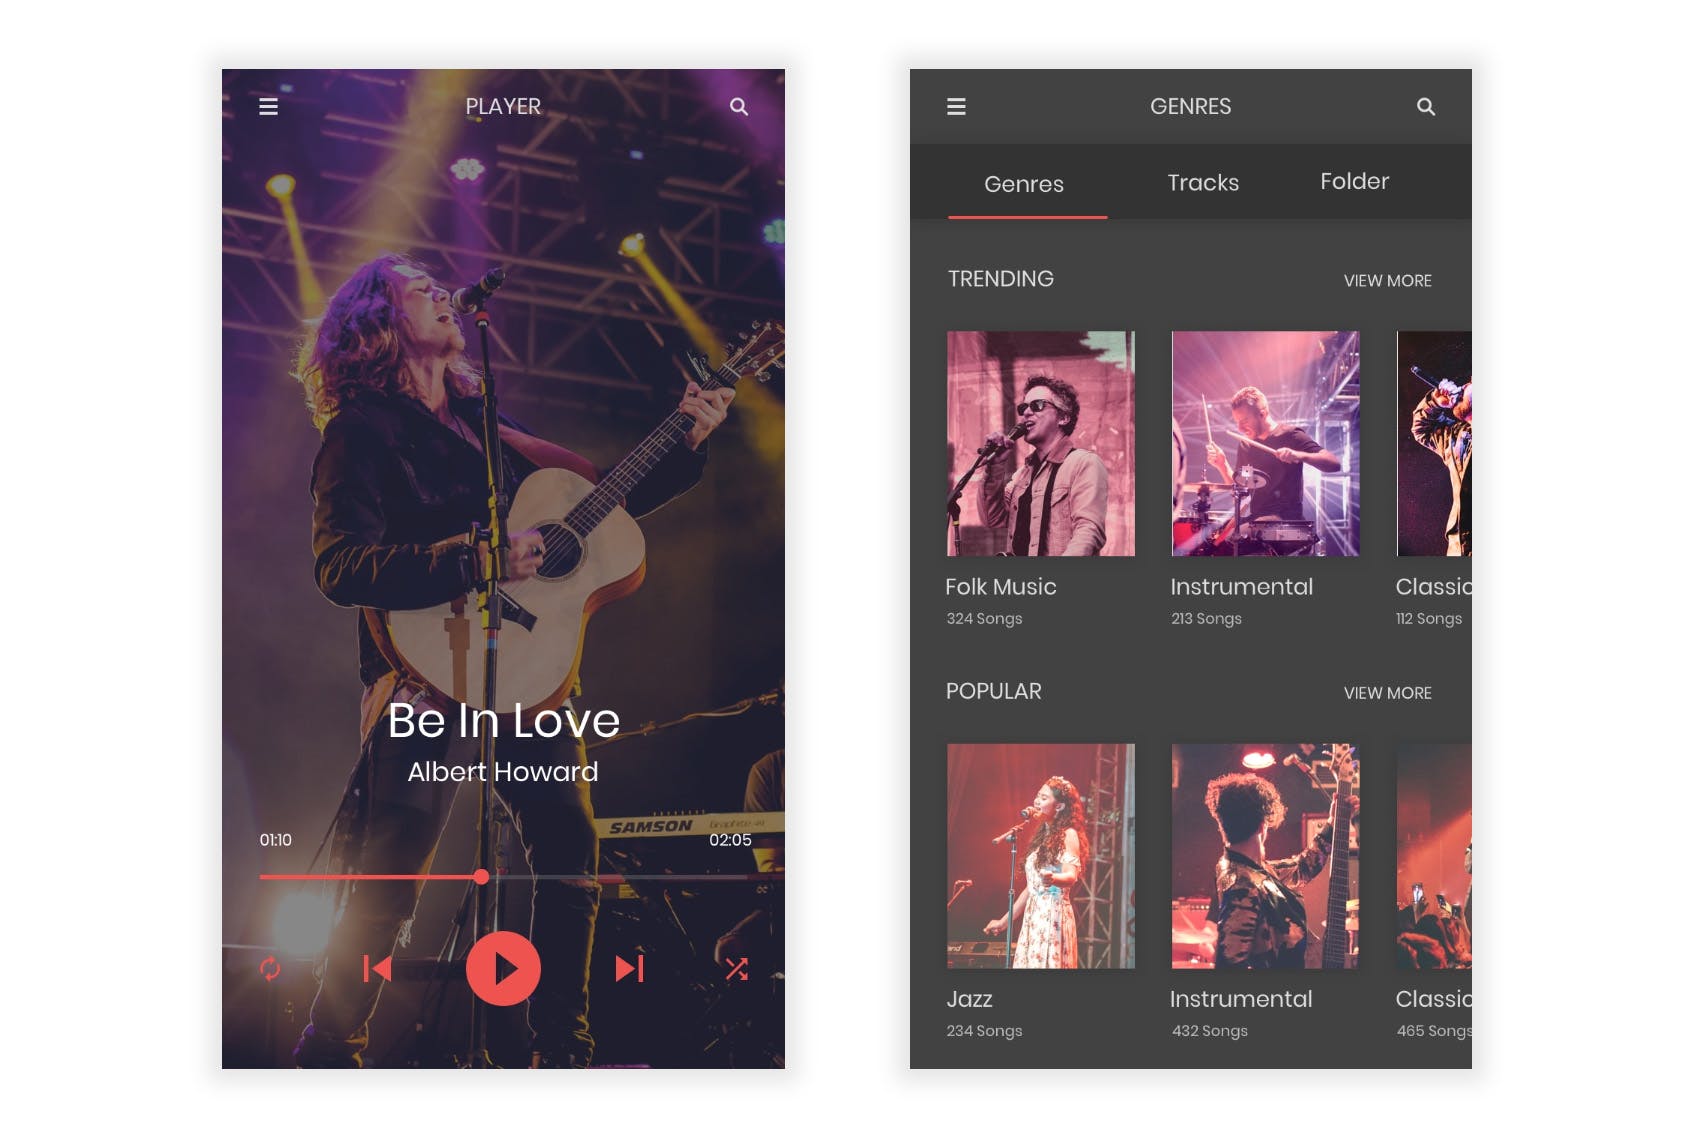Switch to the Tracks tab
Viewport: 1700px width, 1133px height.
pos(1203,182)
